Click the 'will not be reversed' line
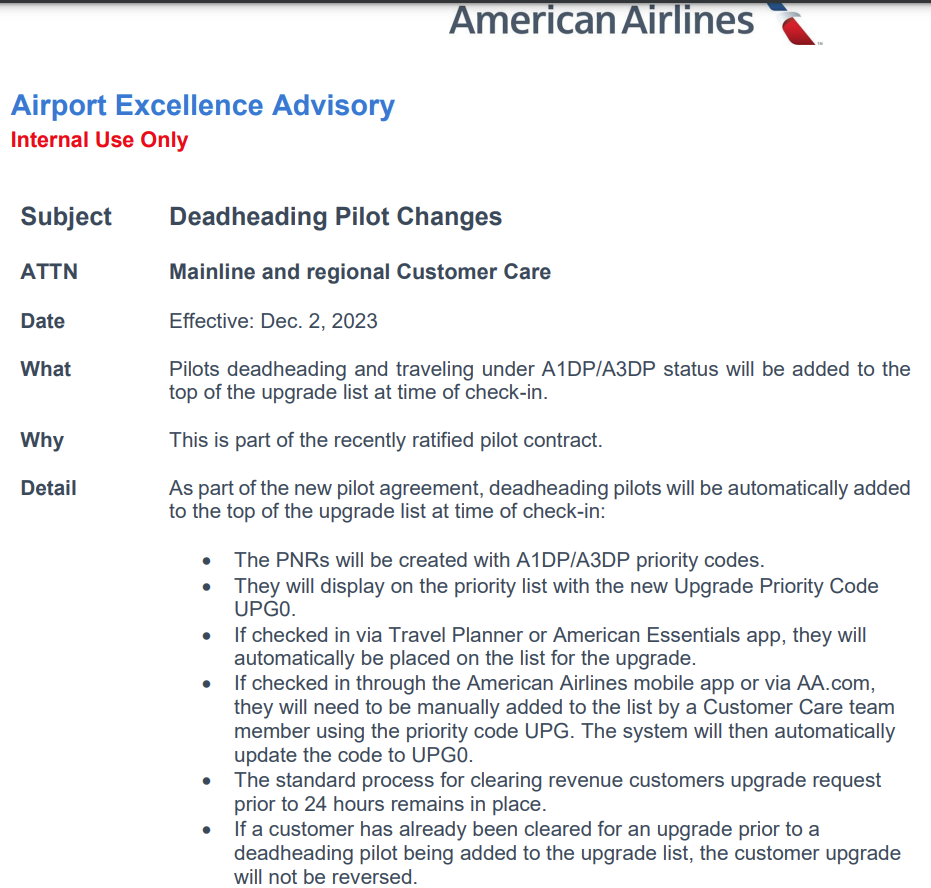The image size is (931, 888). click(x=325, y=877)
